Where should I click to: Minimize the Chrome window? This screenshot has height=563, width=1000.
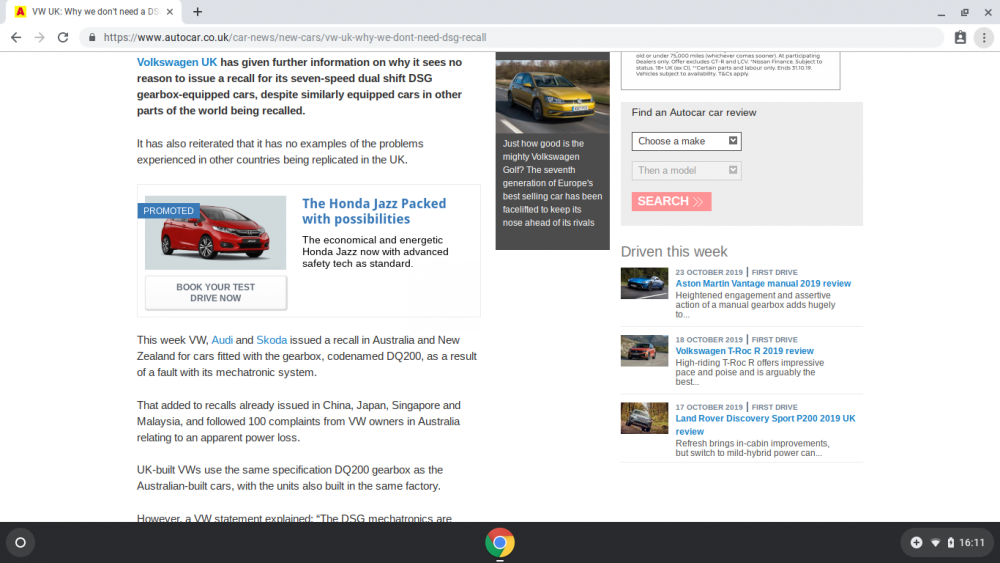click(941, 12)
